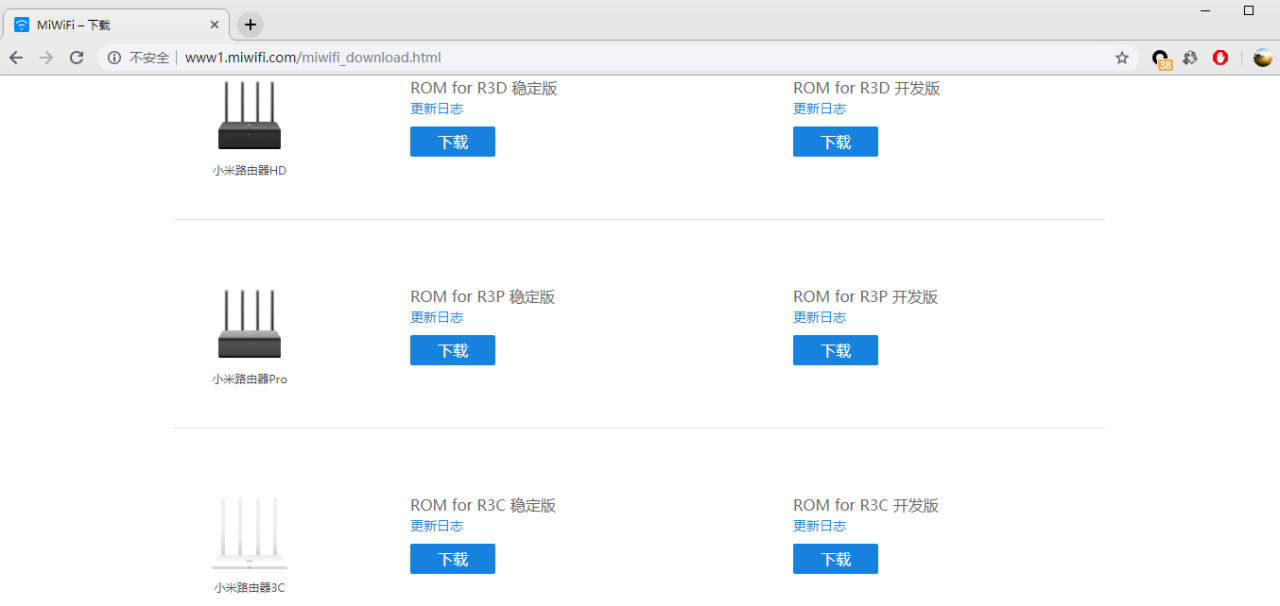Image resolution: width=1280 pixels, height=606 pixels.
Task: Open 更新日志 for R3P 开发版
Action: click(x=819, y=317)
